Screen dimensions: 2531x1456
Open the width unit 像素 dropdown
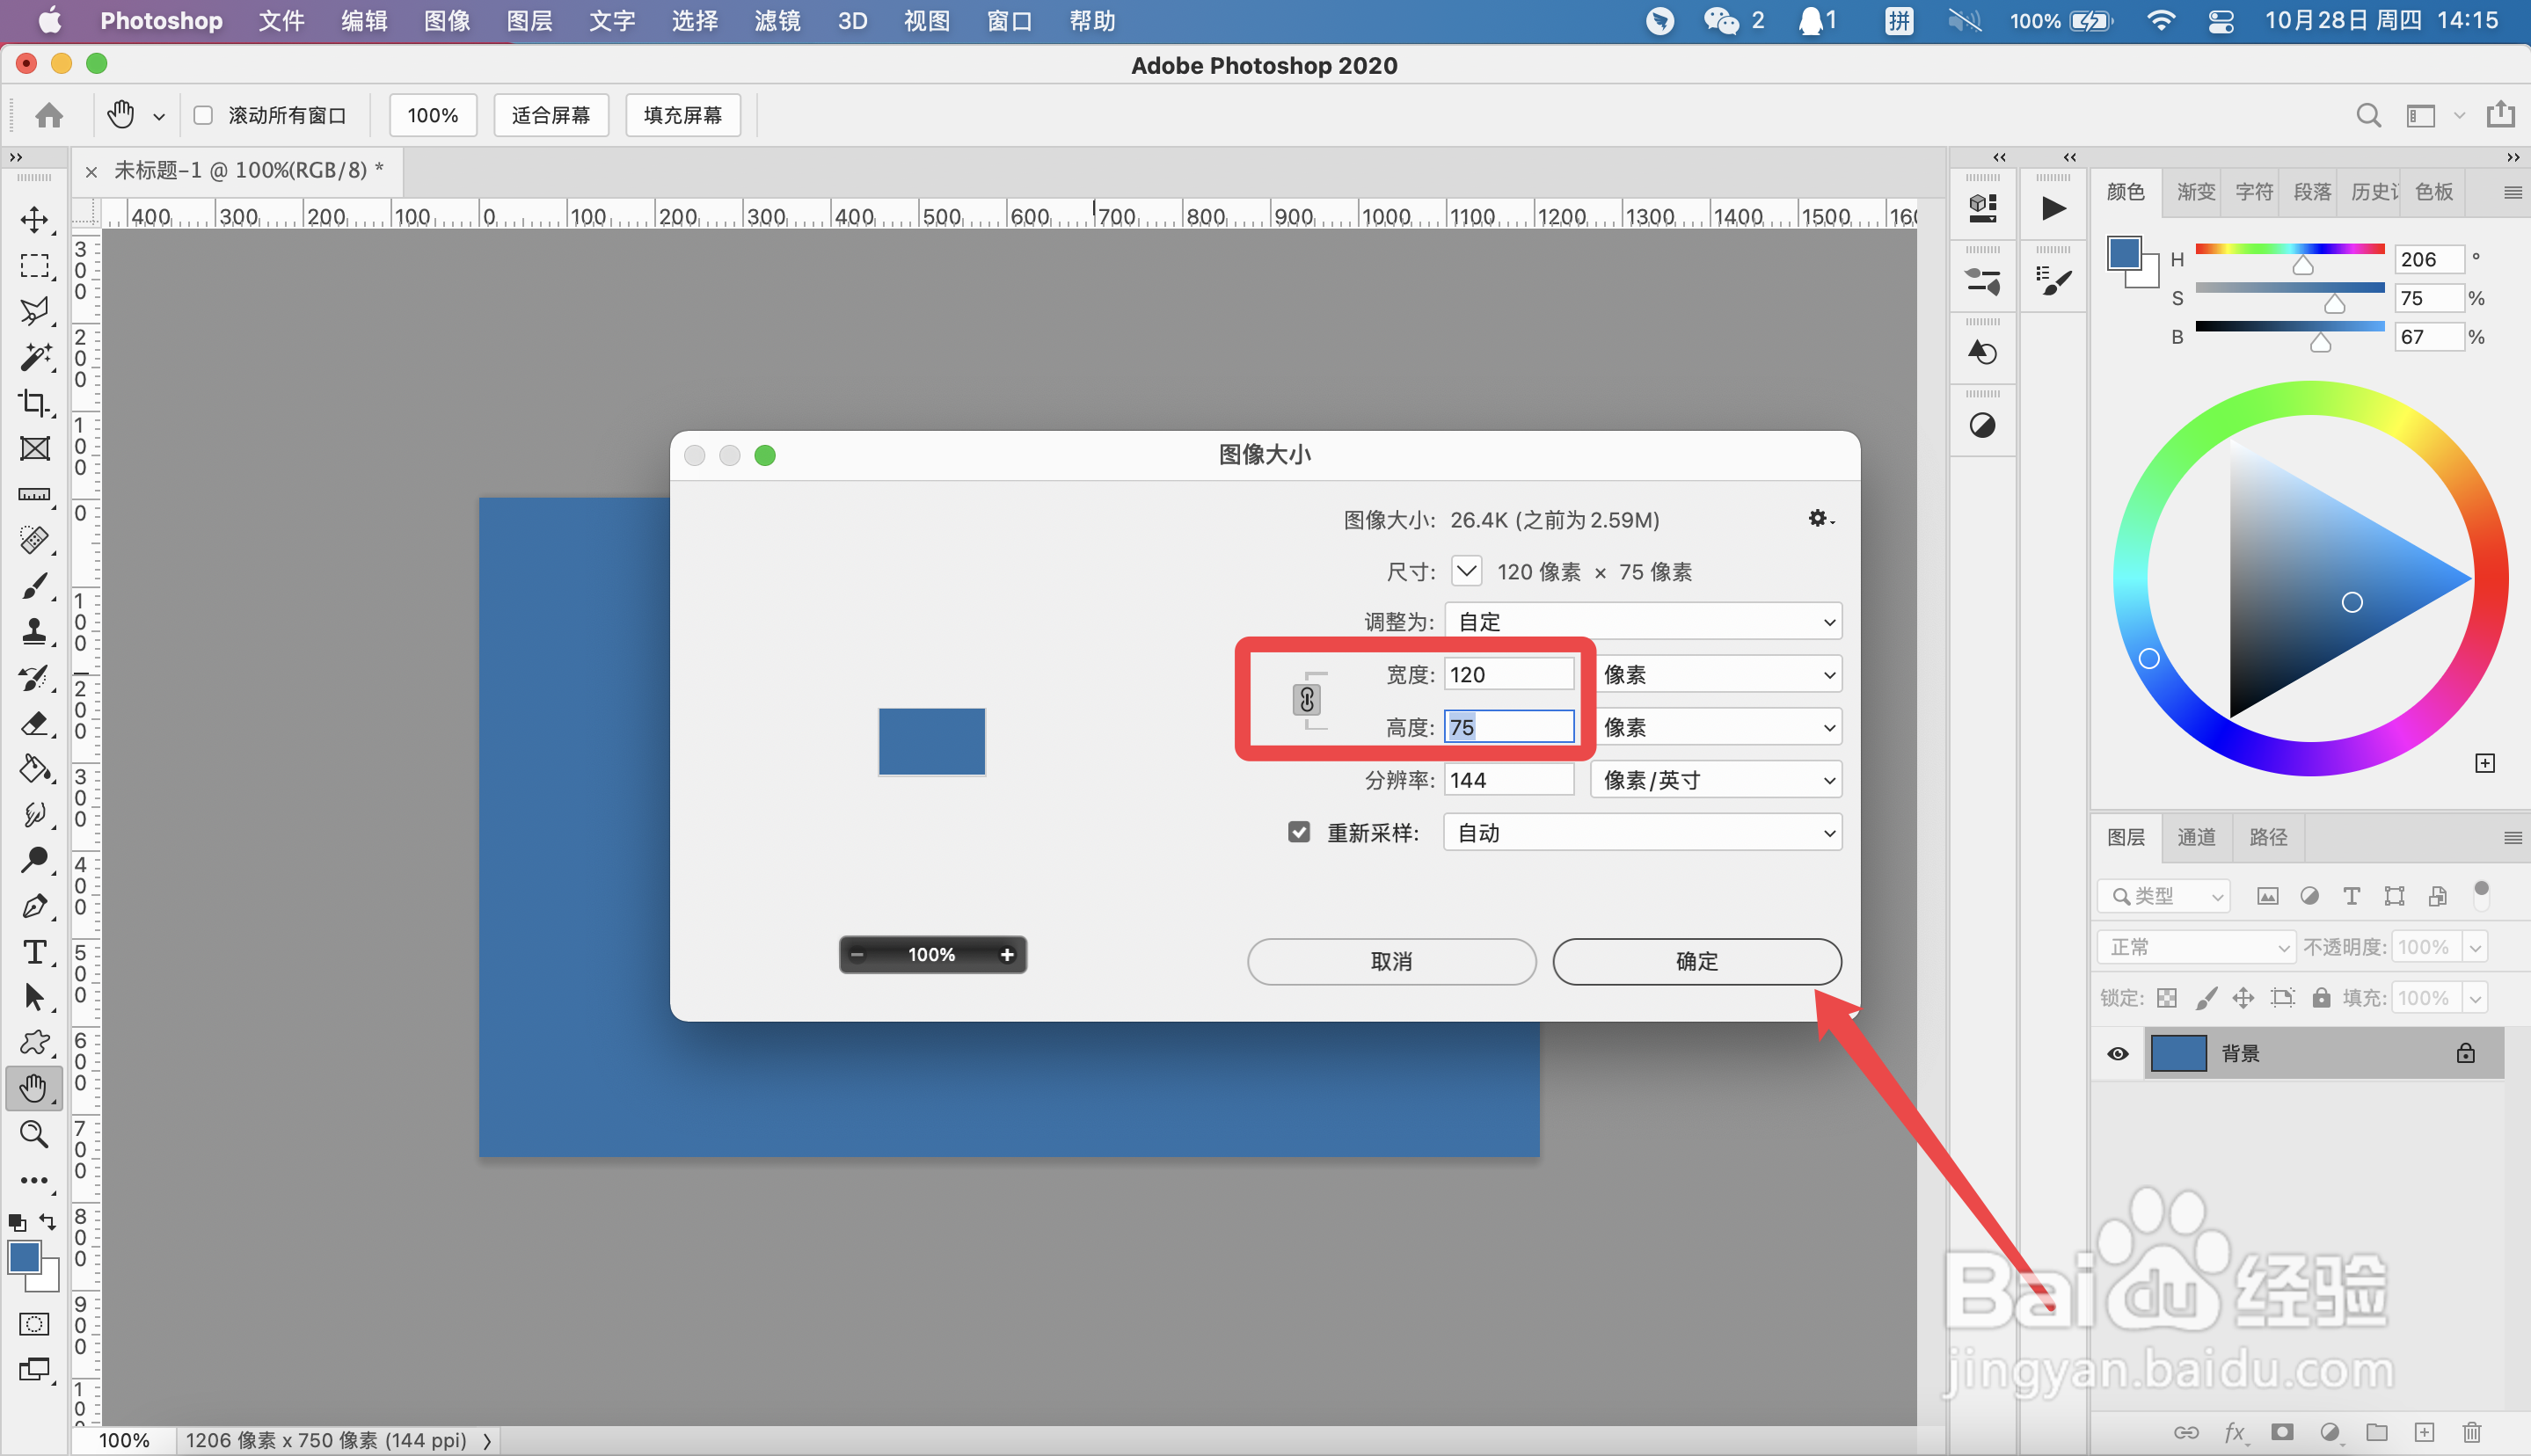(1716, 674)
